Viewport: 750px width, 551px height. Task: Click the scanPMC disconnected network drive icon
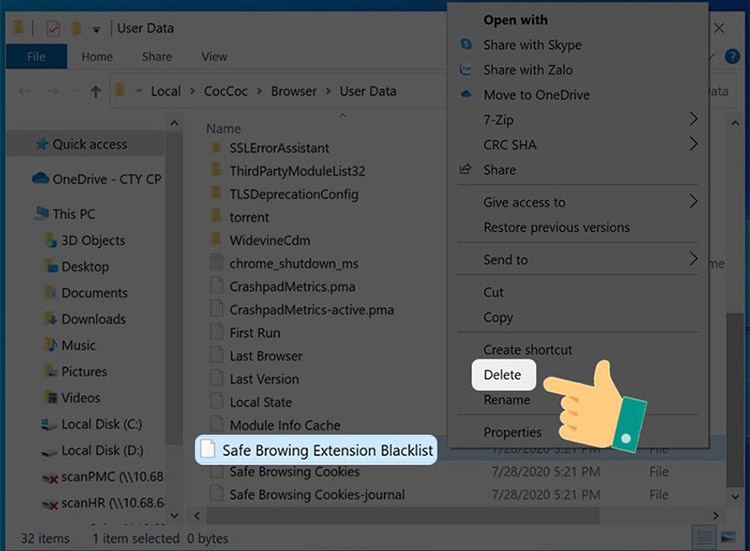pyautogui.click(x=50, y=477)
